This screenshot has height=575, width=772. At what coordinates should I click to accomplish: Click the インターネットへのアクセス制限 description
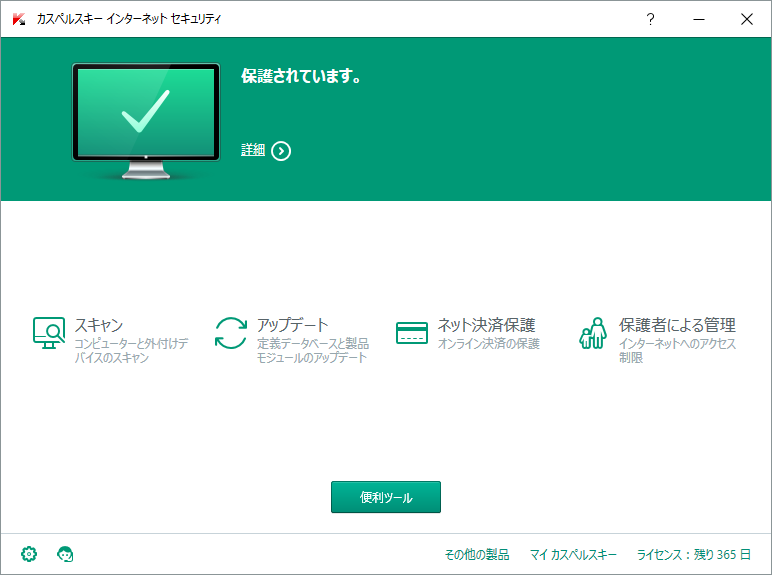click(x=677, y=351)
